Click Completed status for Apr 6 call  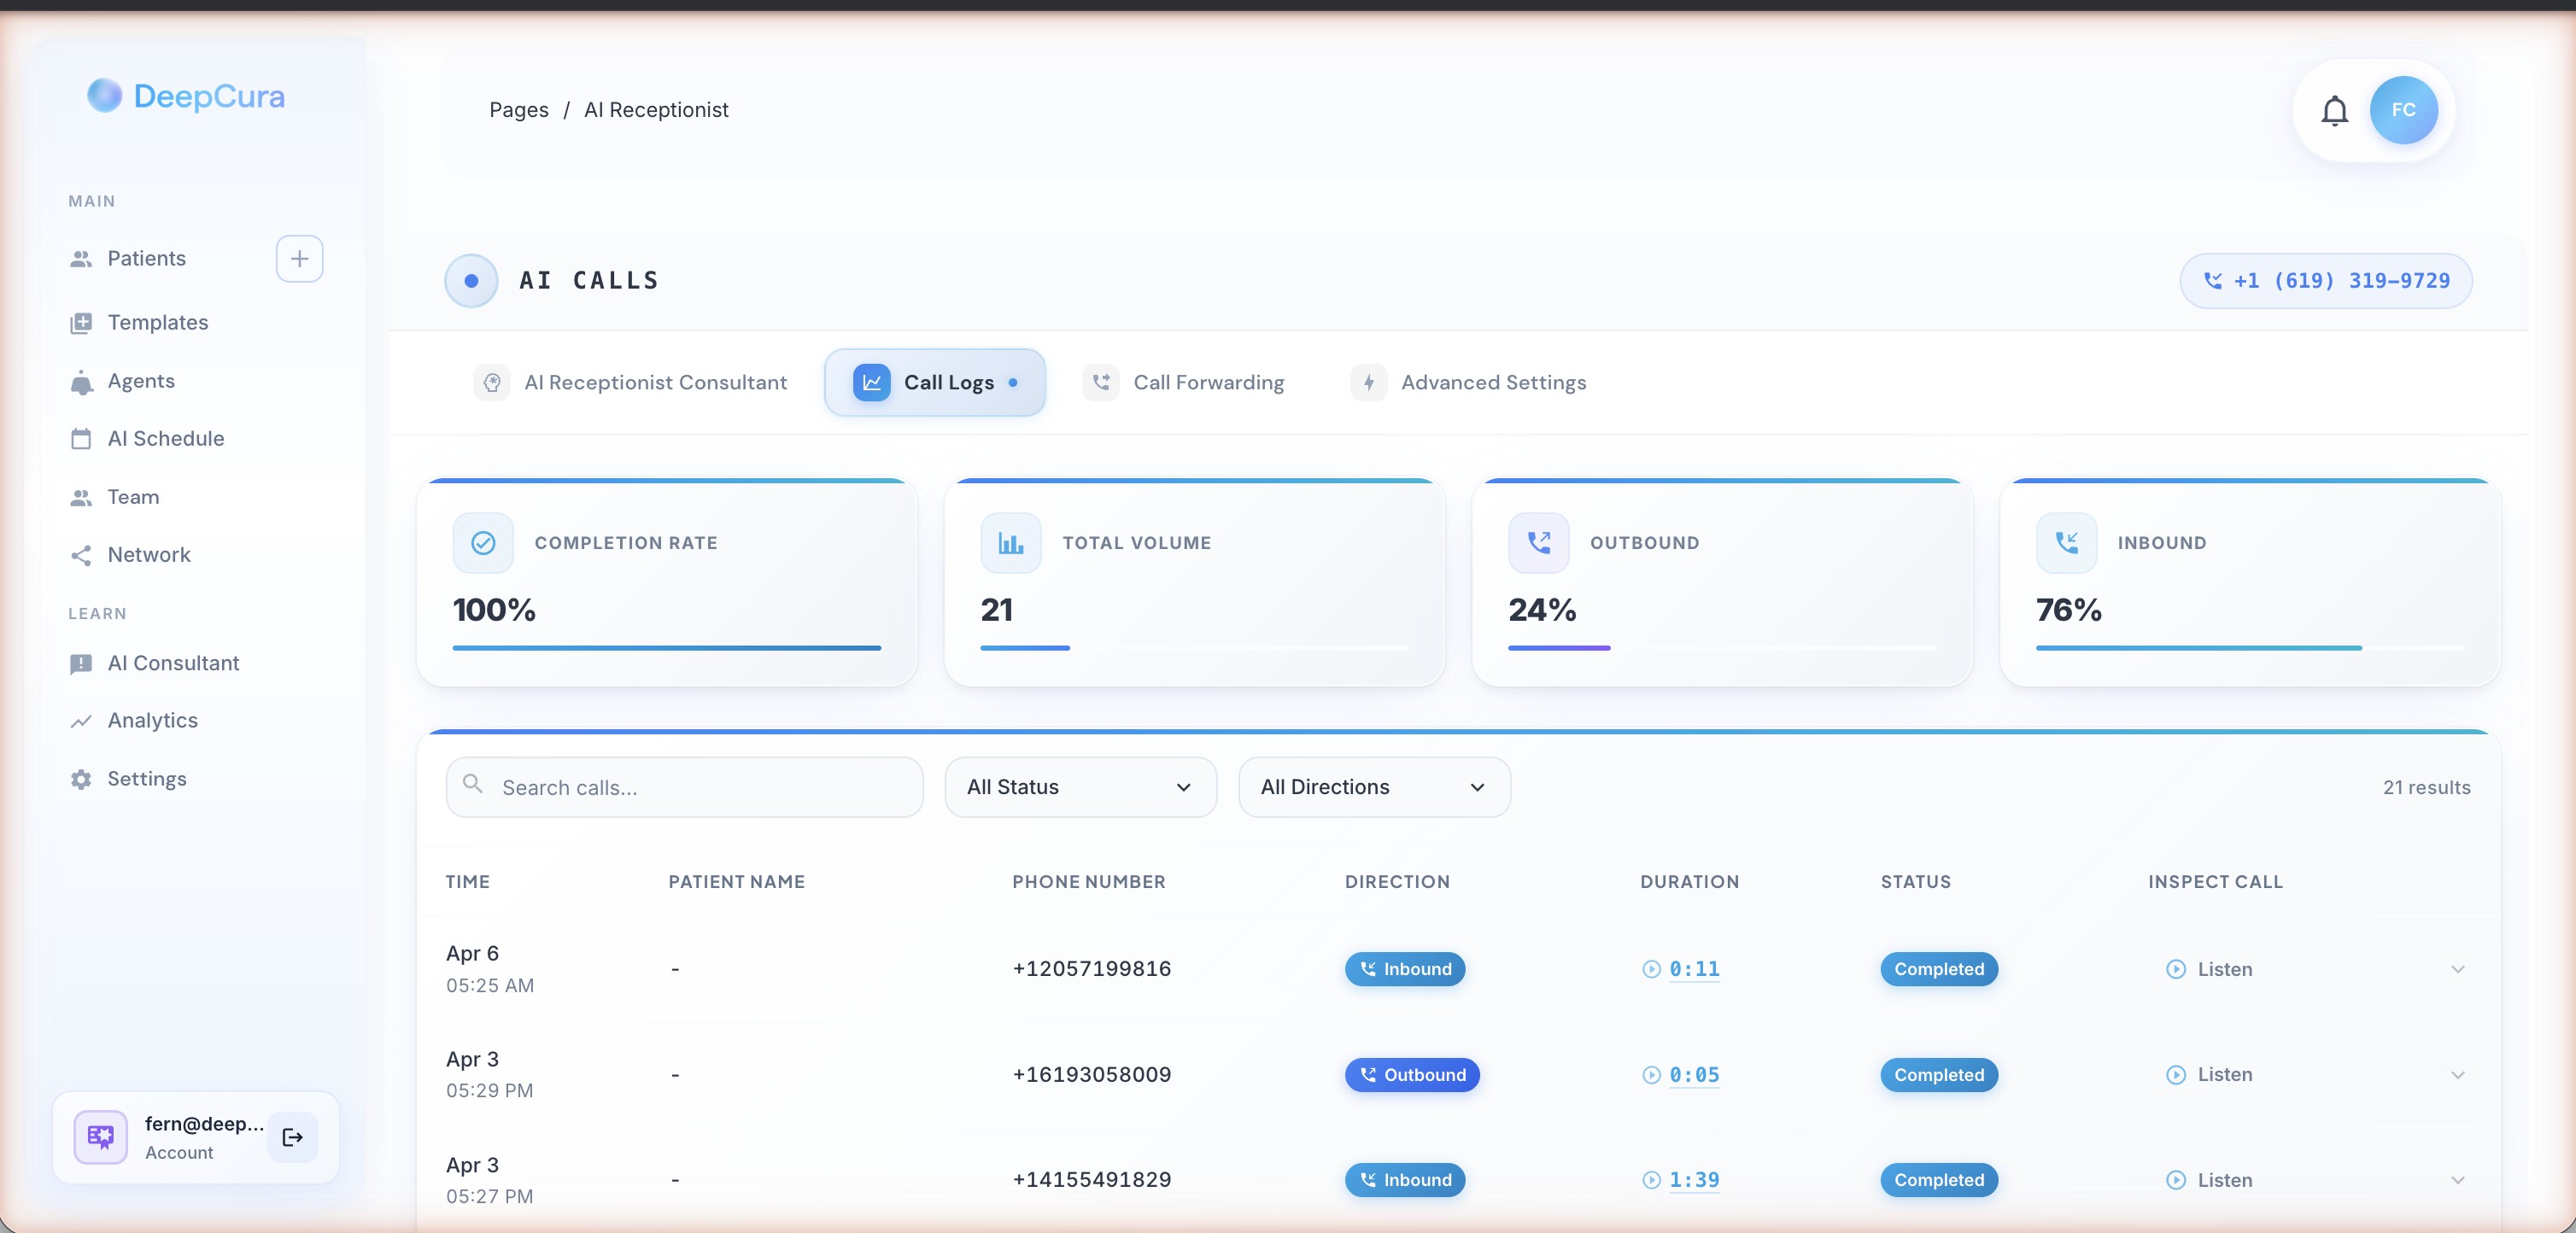[x=1939, y=969]
